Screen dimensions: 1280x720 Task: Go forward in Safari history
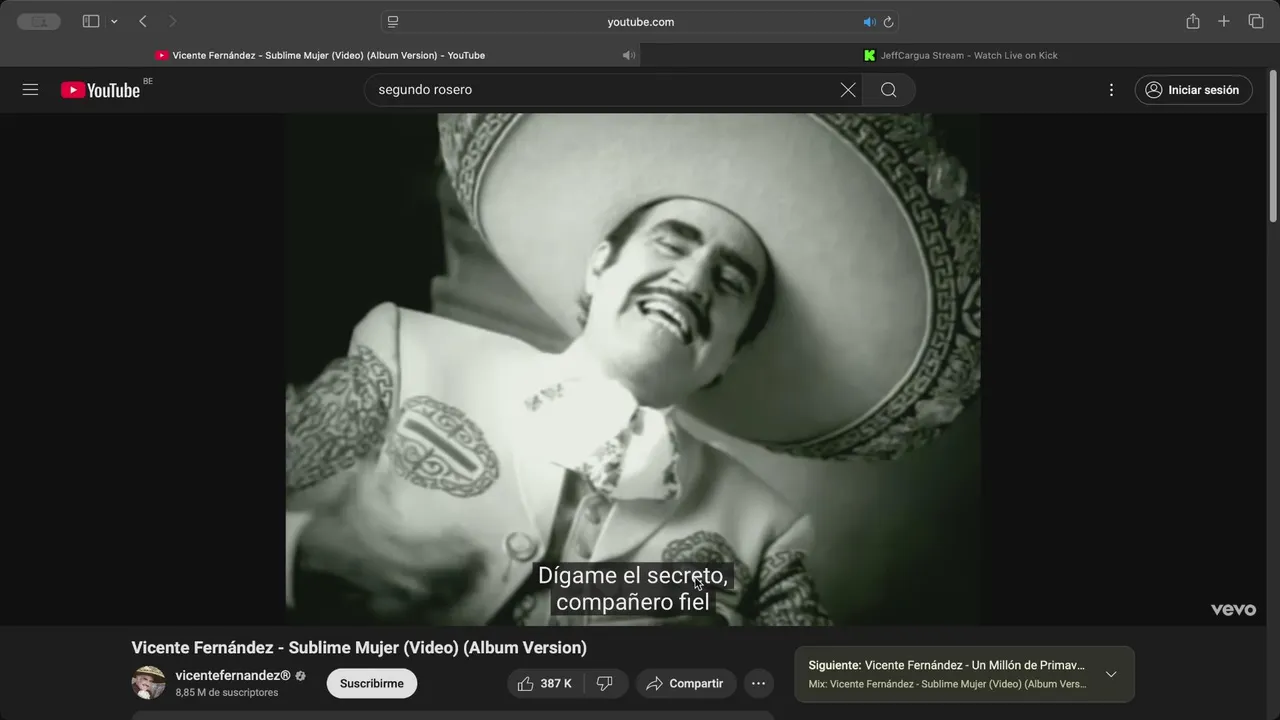[172, 21]
